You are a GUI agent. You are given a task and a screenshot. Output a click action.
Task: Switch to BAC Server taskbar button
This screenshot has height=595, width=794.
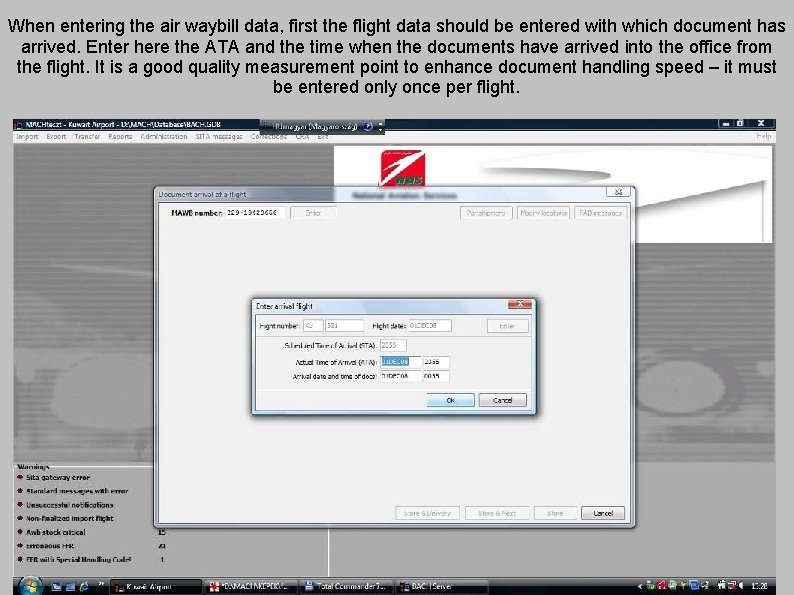point(442,586)
